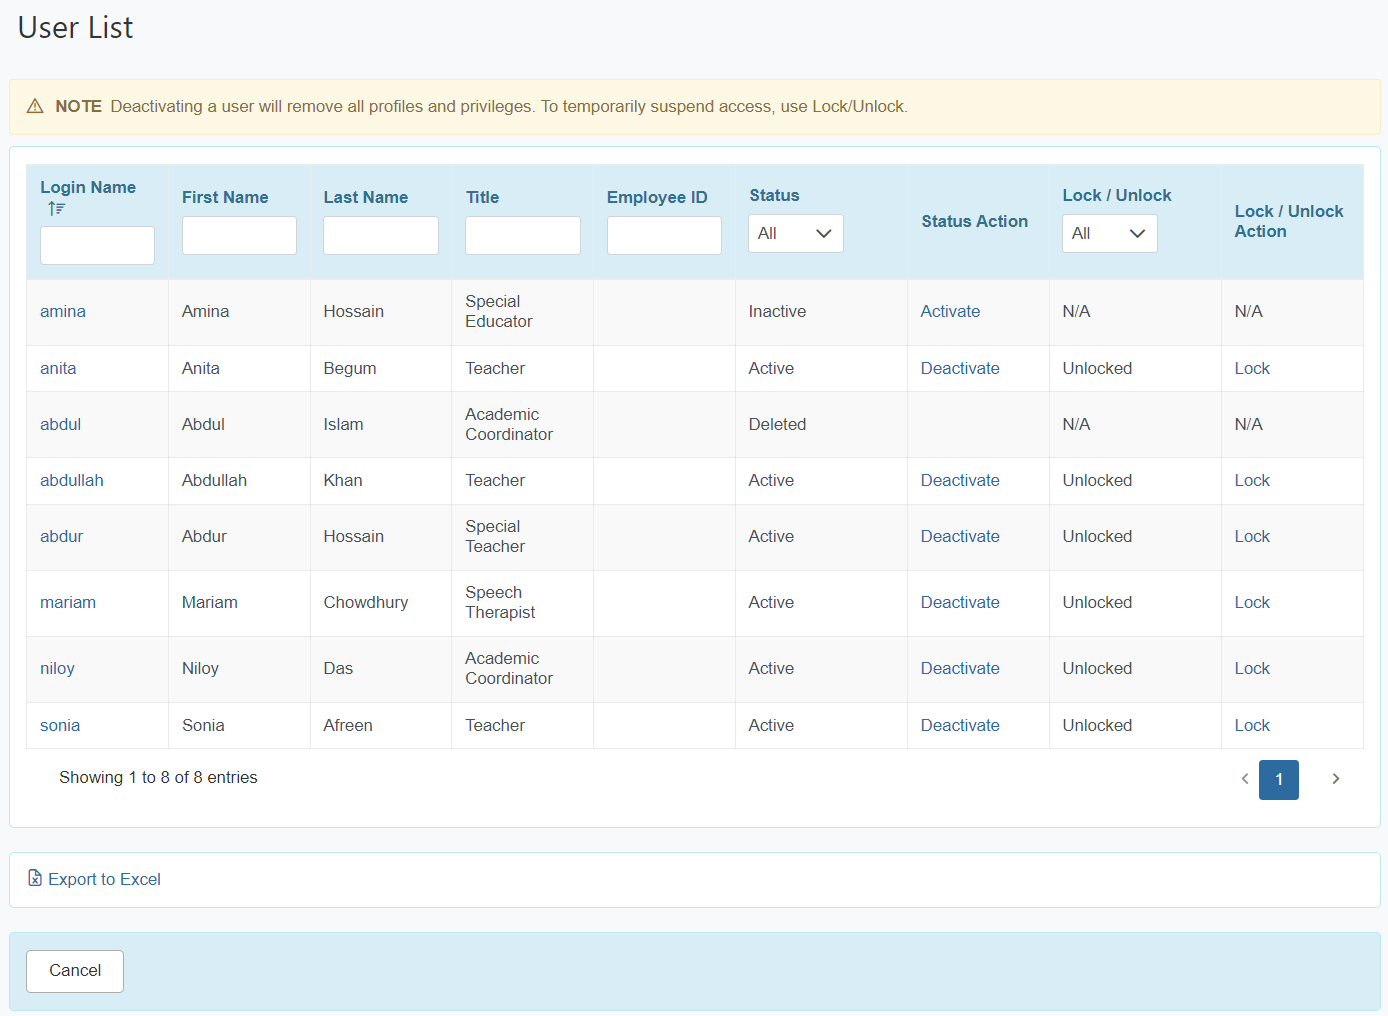Open the abdul login name link
This screenshot has width=1388, height=1016.
click(60, 424)
